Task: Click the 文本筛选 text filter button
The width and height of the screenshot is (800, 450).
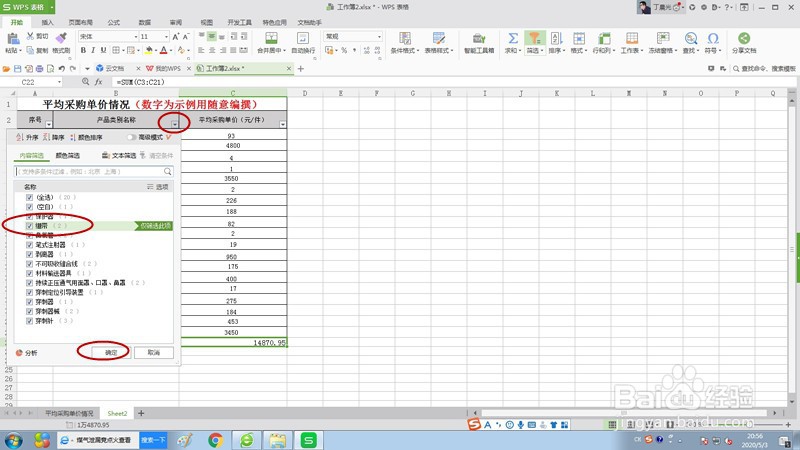Action: click(x=119, y=156)
